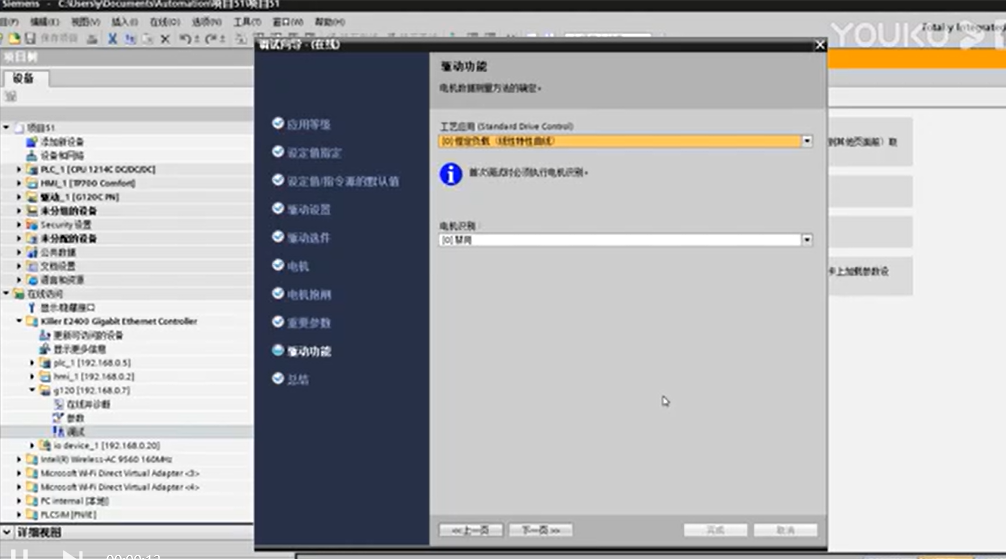This screenshot has width=1006, height=559.
Task: Collapse the 项目51 project tree node
Action: [6, 128]
